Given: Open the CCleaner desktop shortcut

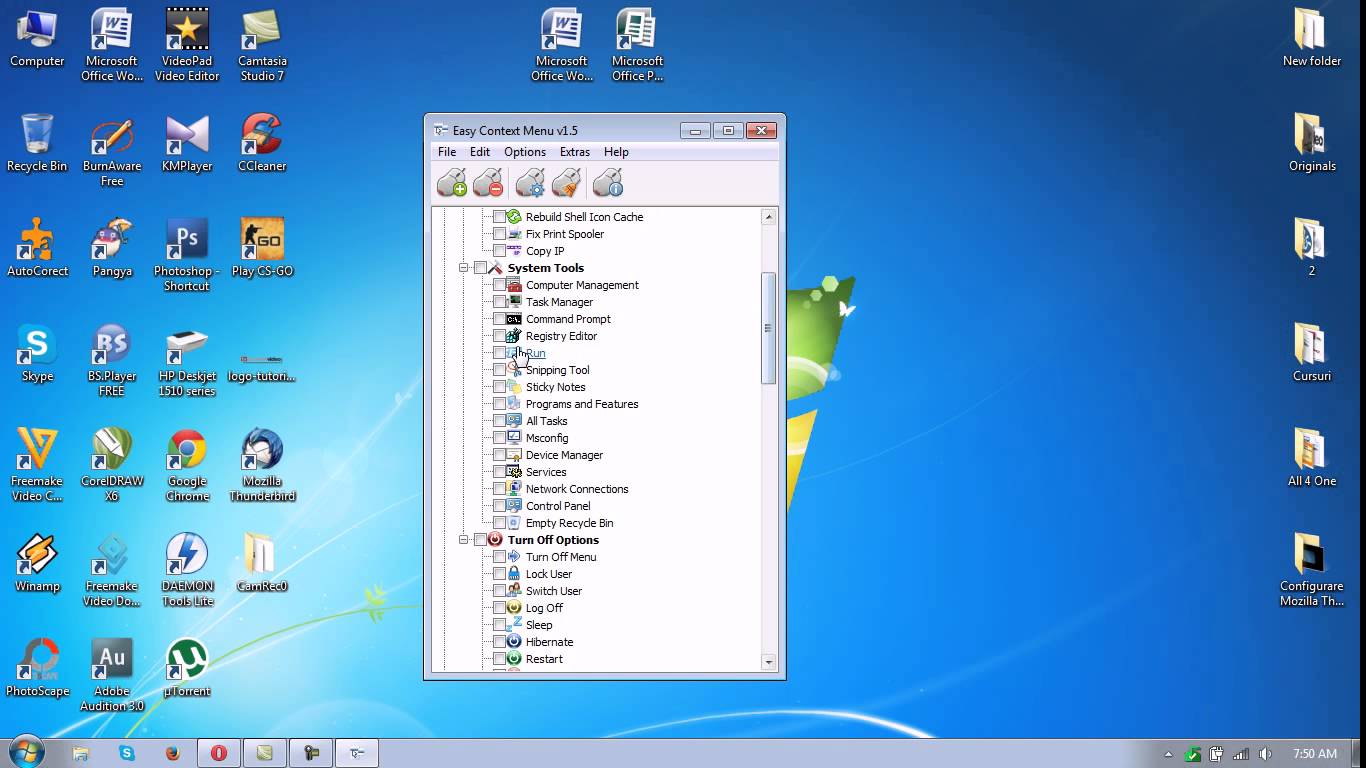Looking at the screenshot, I should (262, 143).
